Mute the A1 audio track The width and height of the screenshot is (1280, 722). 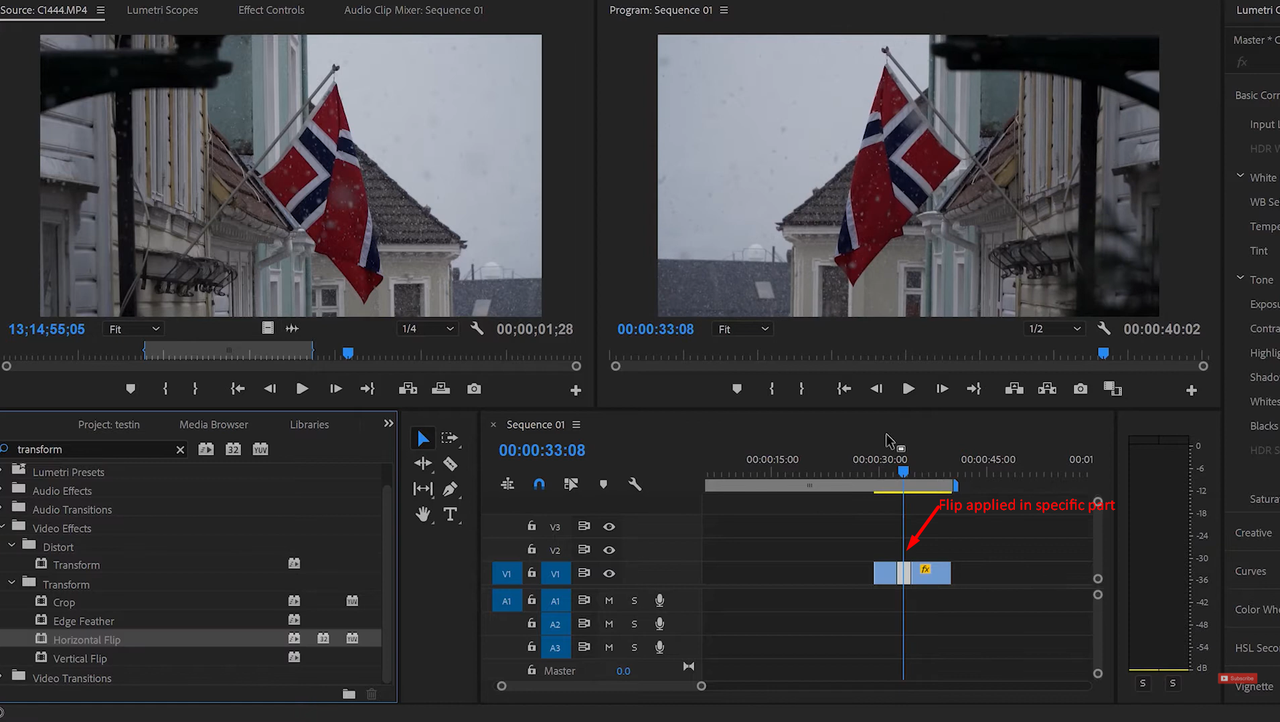[x=610, y=600]
